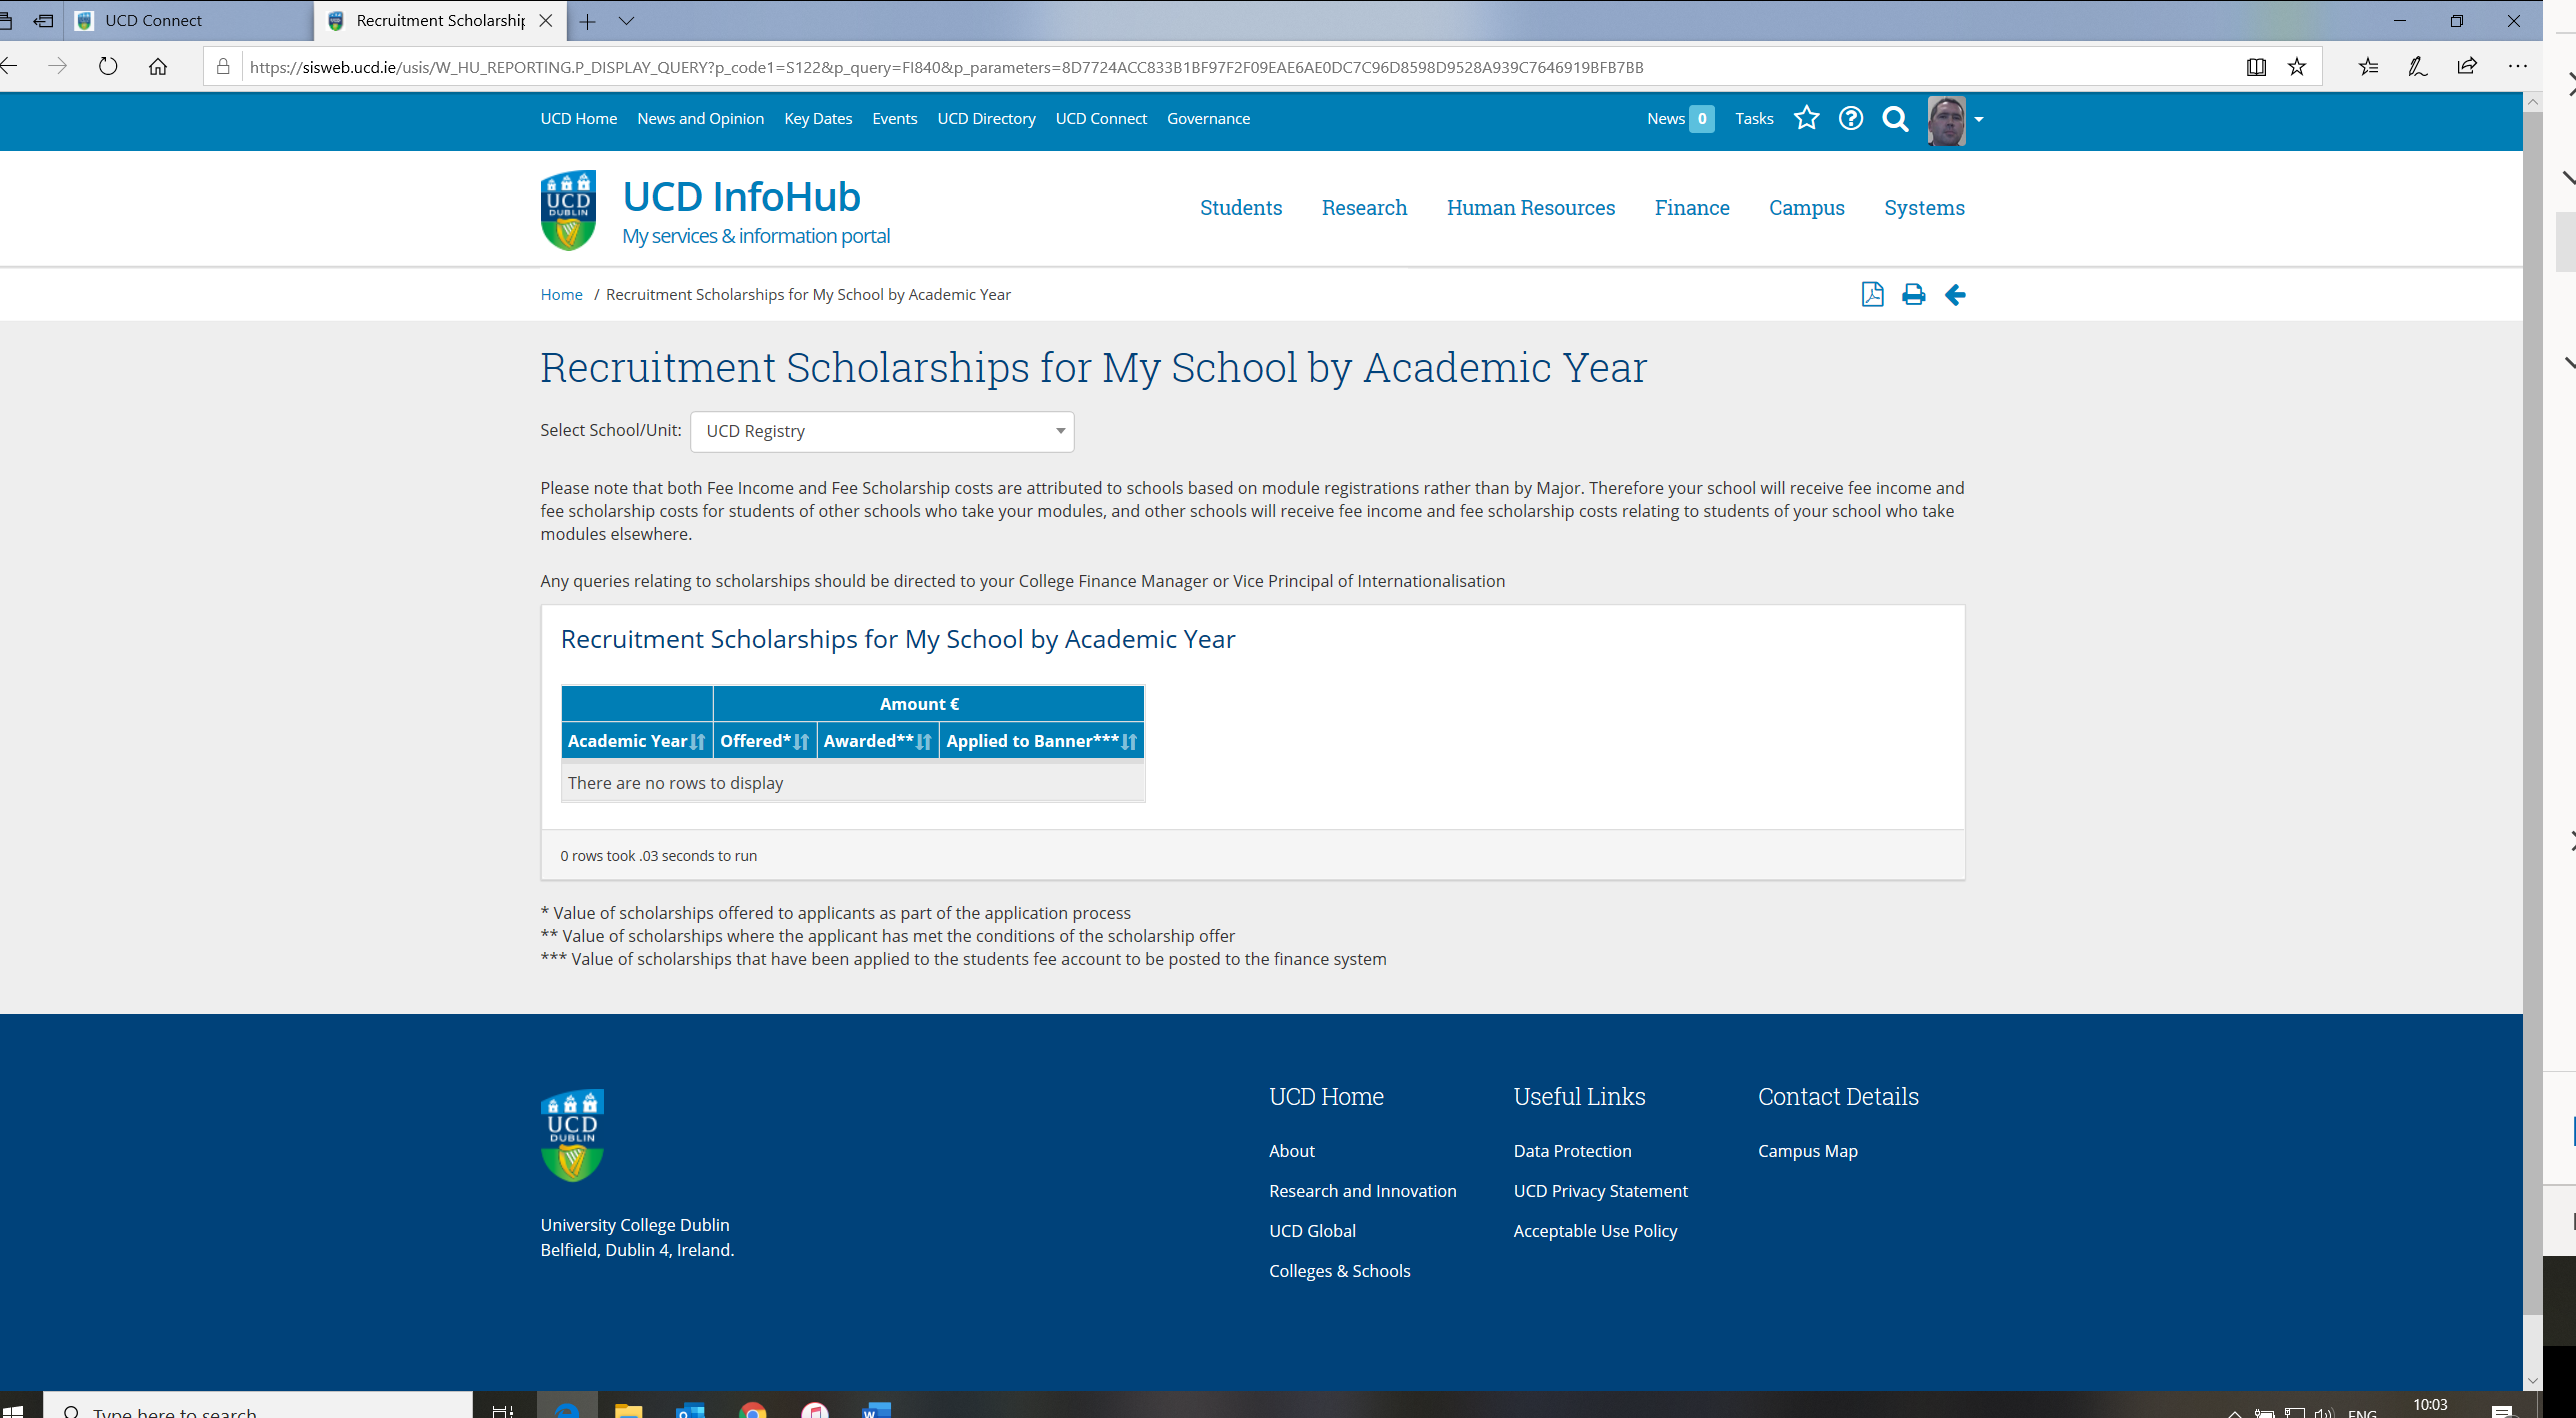Open the Campus menu
The height and width of the screenshot is (1418, 2576).
[x=1806, y=208]
